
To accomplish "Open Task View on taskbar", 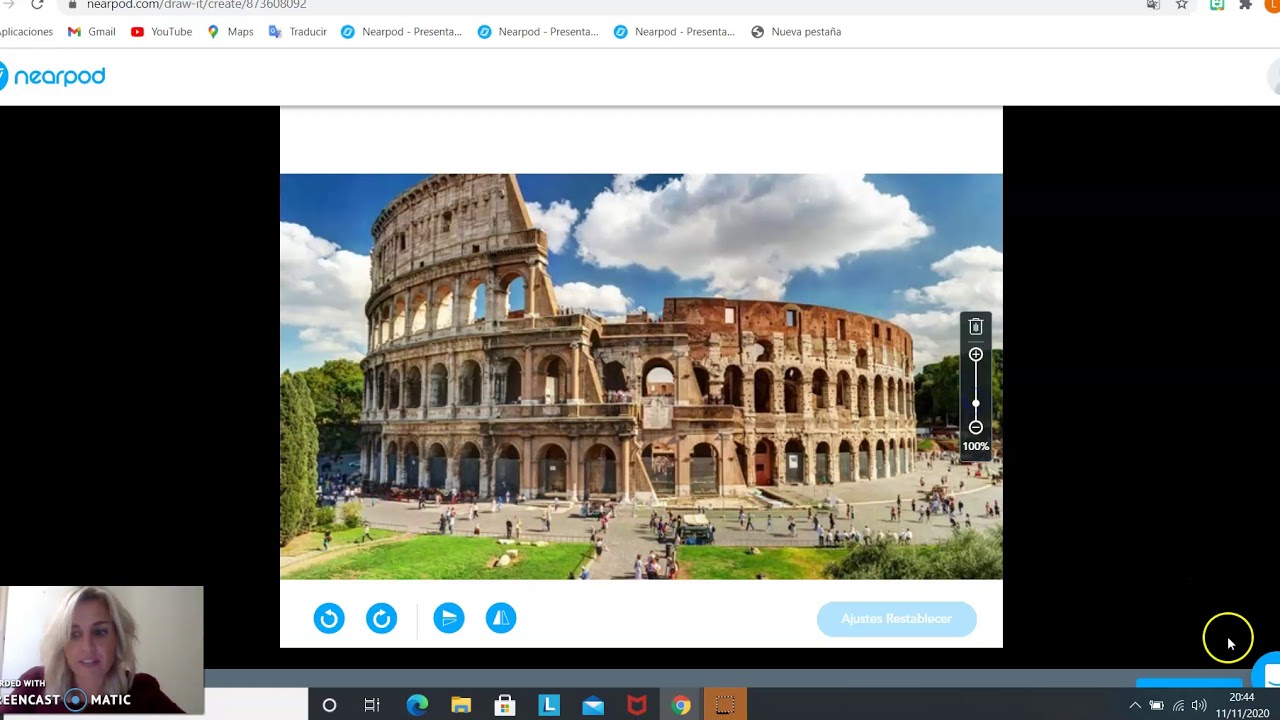I will (372, 705).
